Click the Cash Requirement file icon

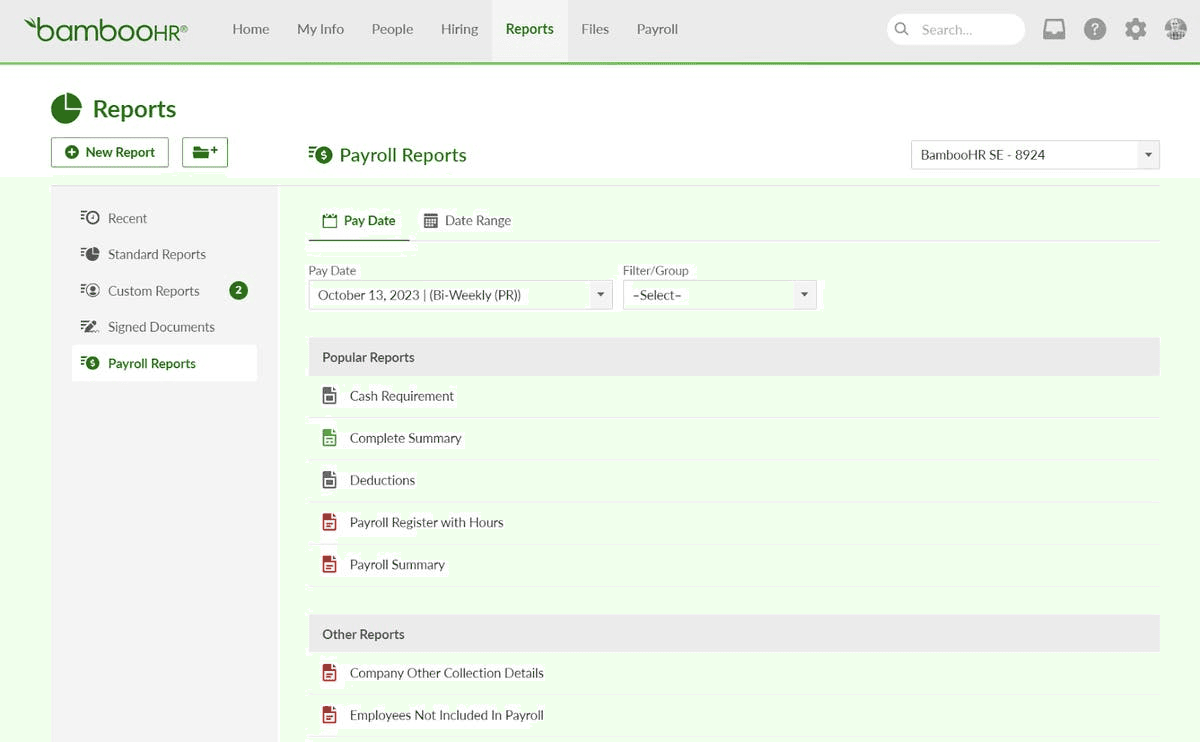[329, 396]
